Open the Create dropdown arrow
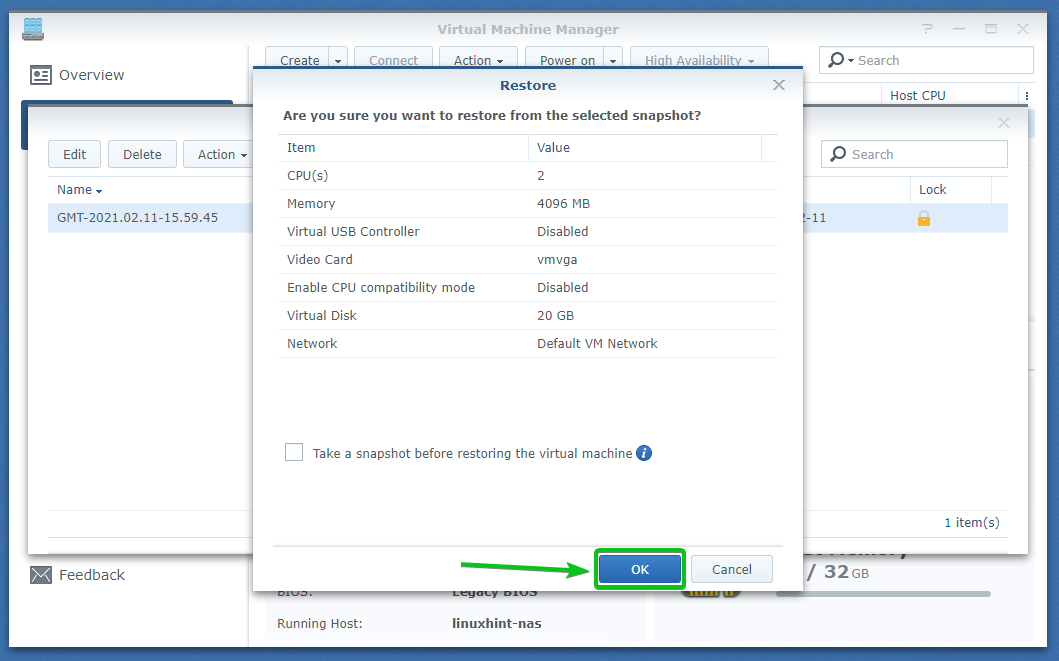Screen dimensions: 1059x661 338,61
